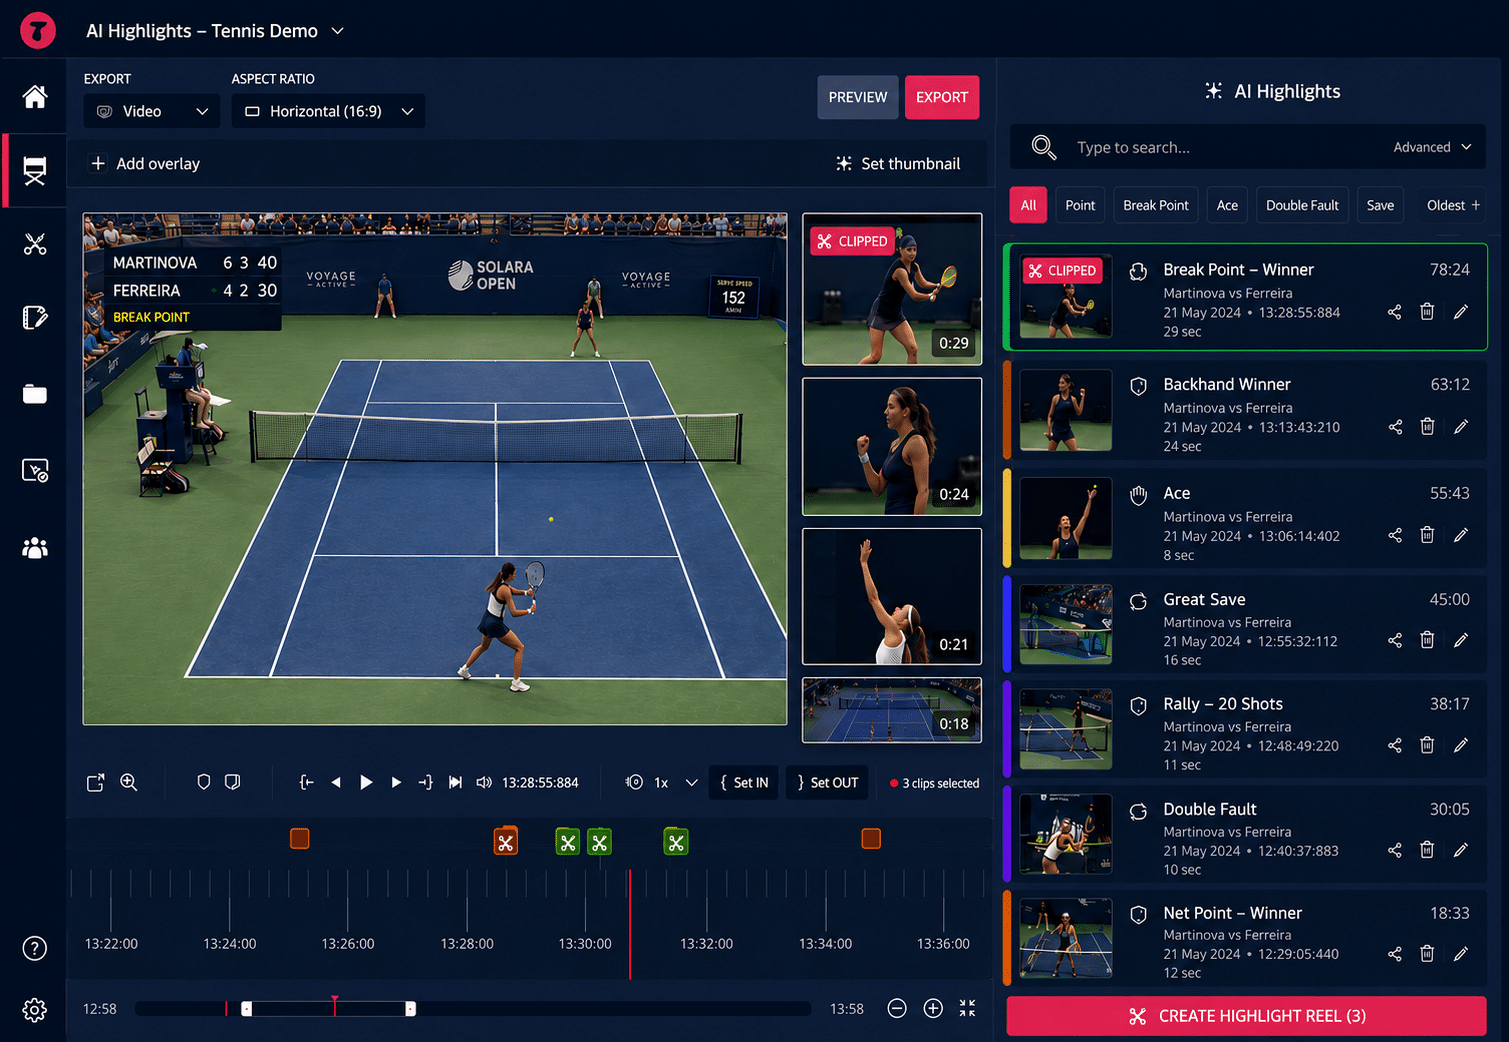Click the magnifier zoom icon under the video
Screen dimensions: 1509x1042
pos(129,782)
